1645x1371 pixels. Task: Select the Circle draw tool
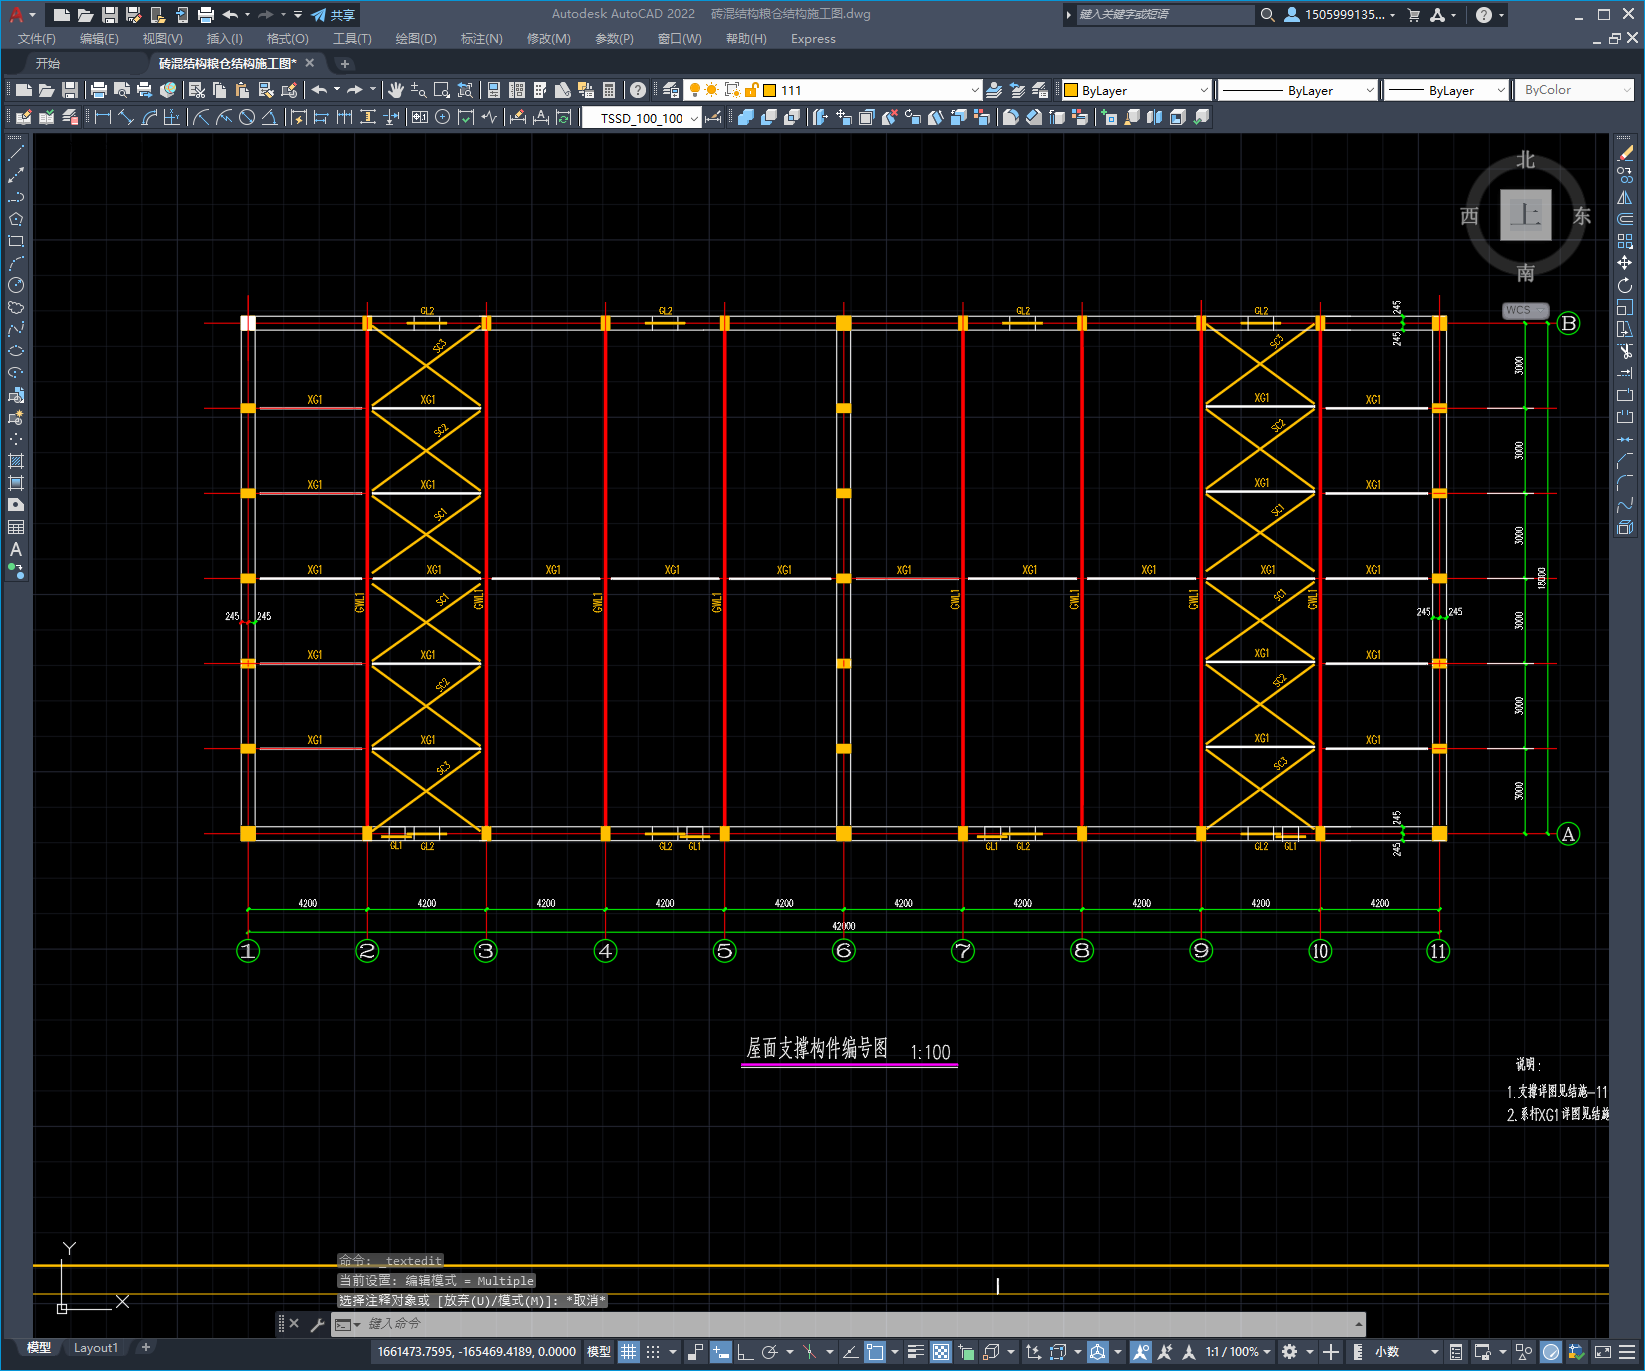(x=16, y=285)
